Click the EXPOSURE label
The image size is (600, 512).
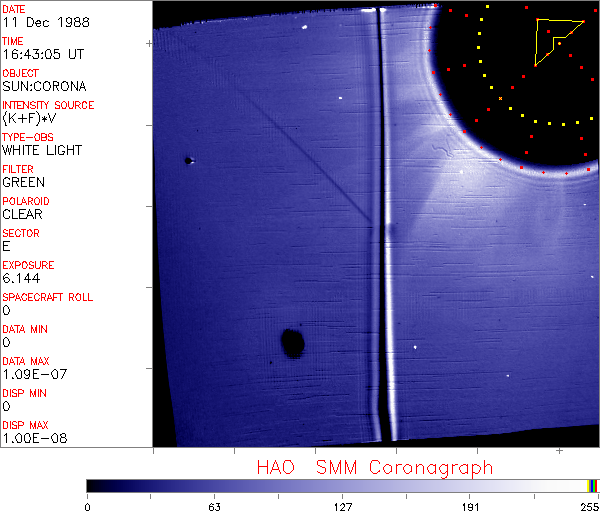[28, 265]
